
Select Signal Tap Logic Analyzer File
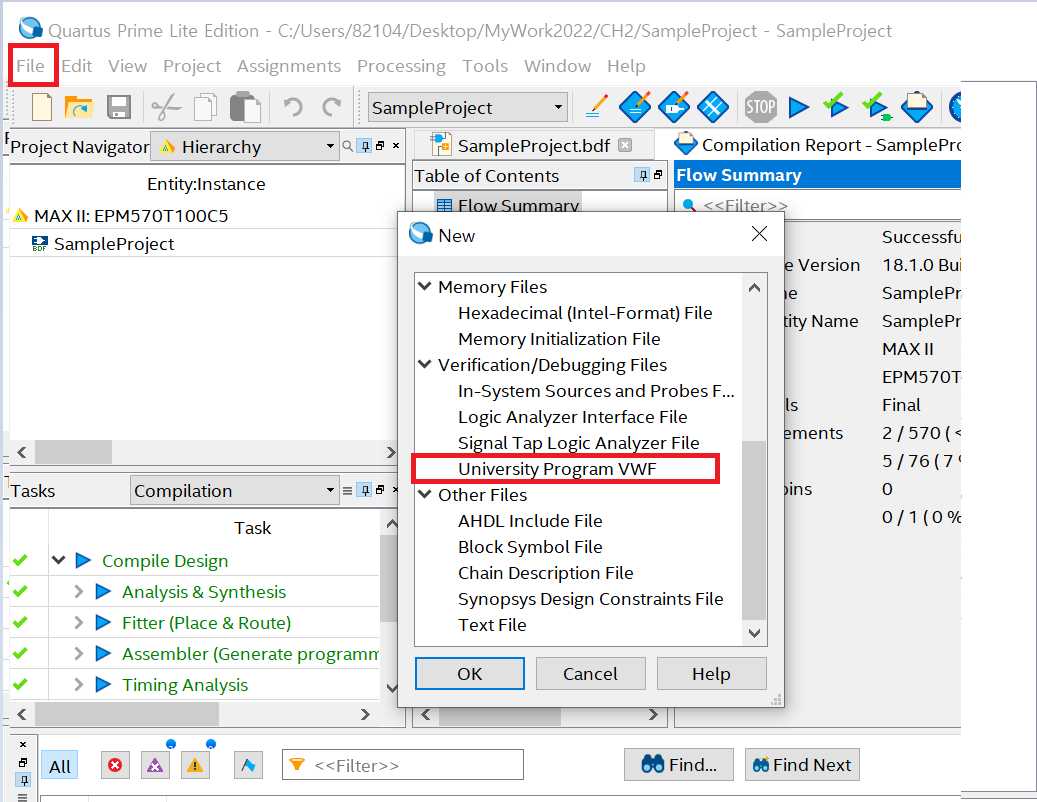(x=579, y=443)
